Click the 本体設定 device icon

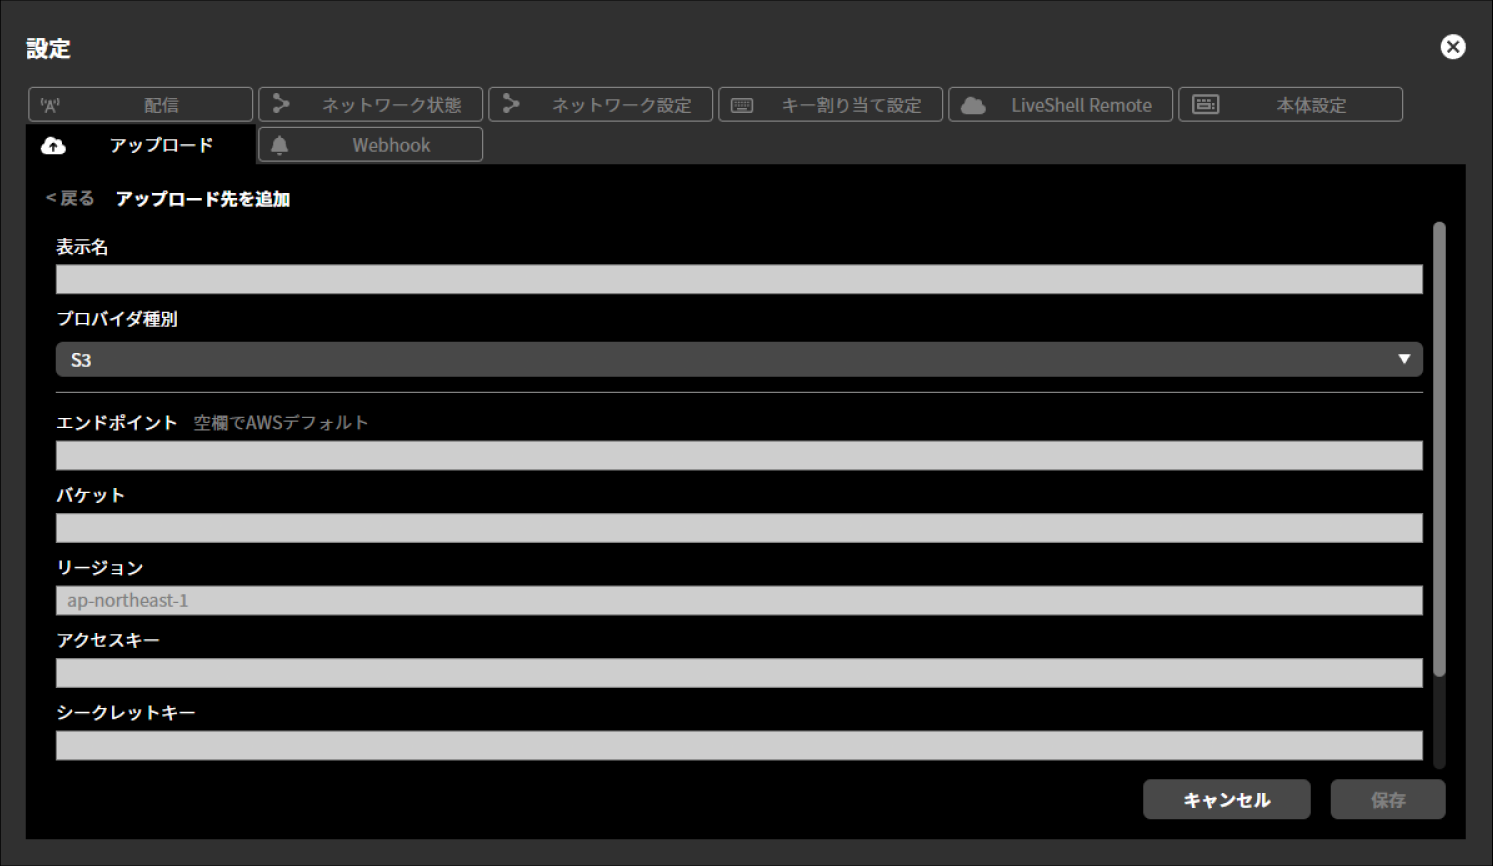pyautogui.click(x=1206, y=105)
